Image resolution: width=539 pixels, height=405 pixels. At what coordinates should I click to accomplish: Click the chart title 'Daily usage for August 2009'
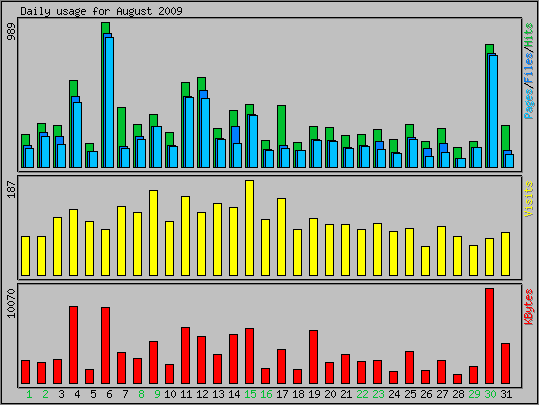pyautogui.click(x=101, y=11)
